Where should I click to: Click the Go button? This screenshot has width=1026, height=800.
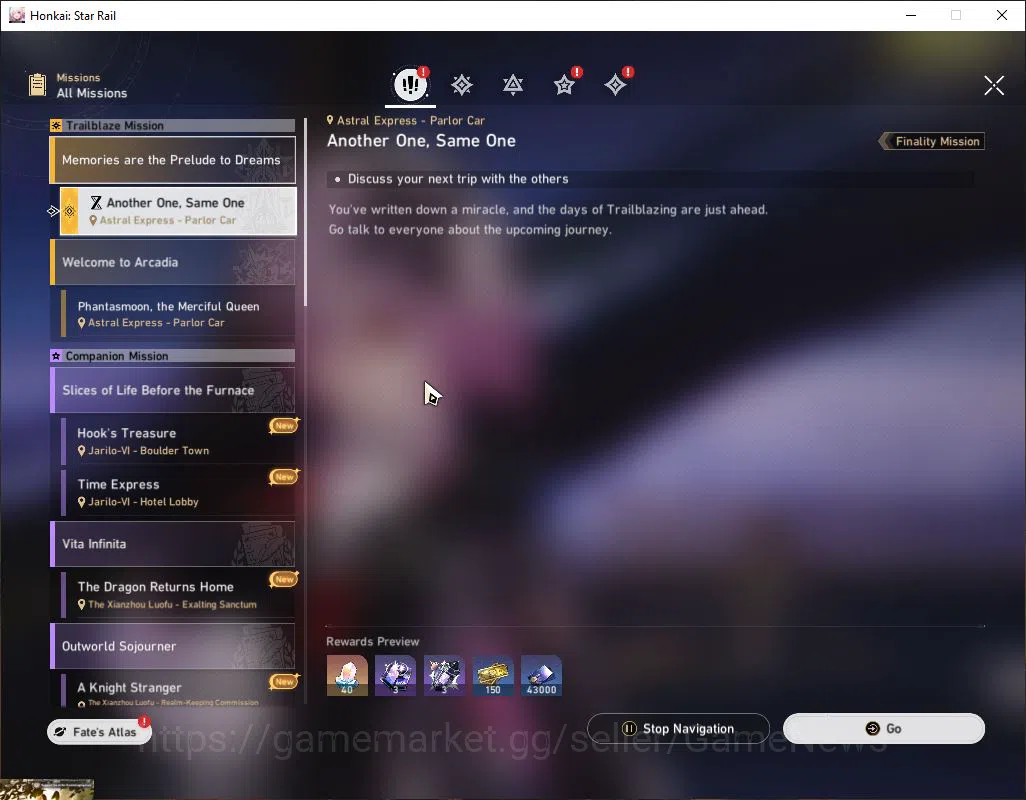point(883,728)
